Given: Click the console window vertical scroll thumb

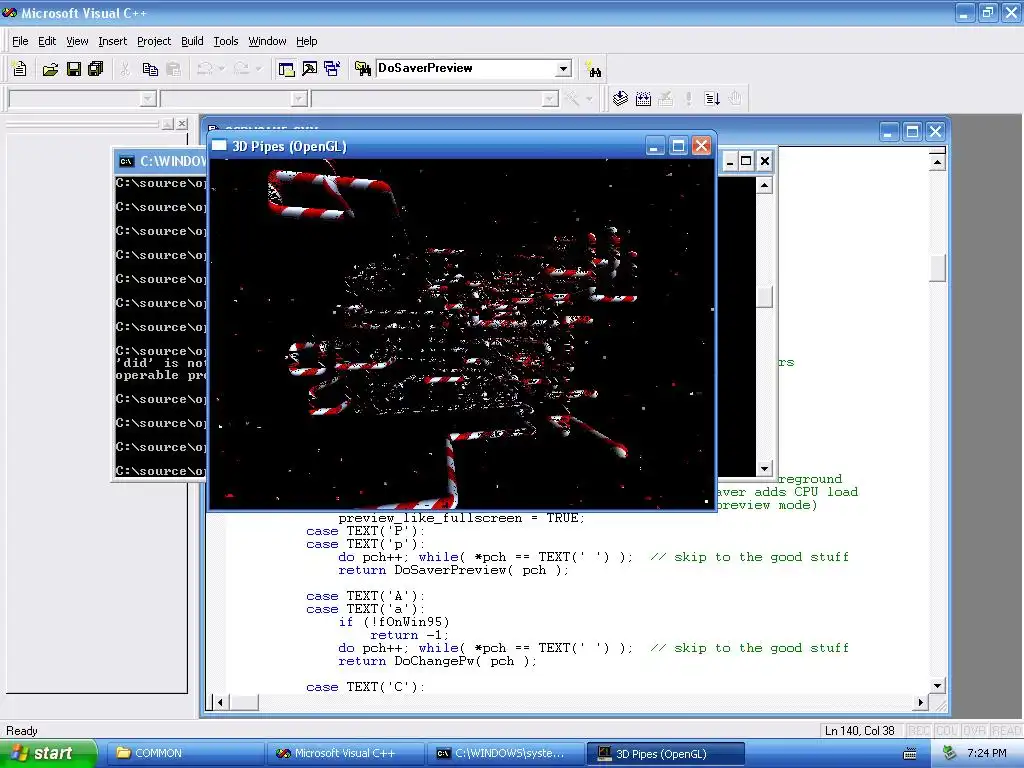Looking at the screenshot, I should coord(765,296).
